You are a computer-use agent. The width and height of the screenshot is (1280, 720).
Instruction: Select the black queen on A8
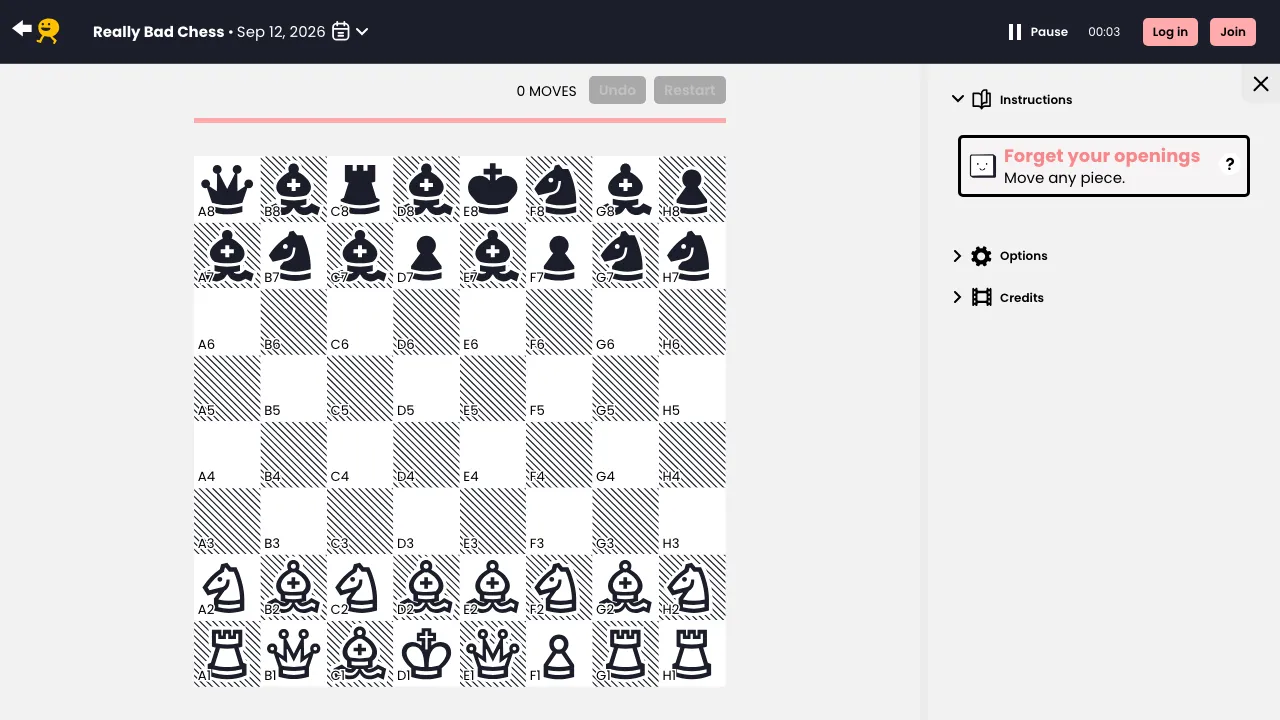pos(227,189)
